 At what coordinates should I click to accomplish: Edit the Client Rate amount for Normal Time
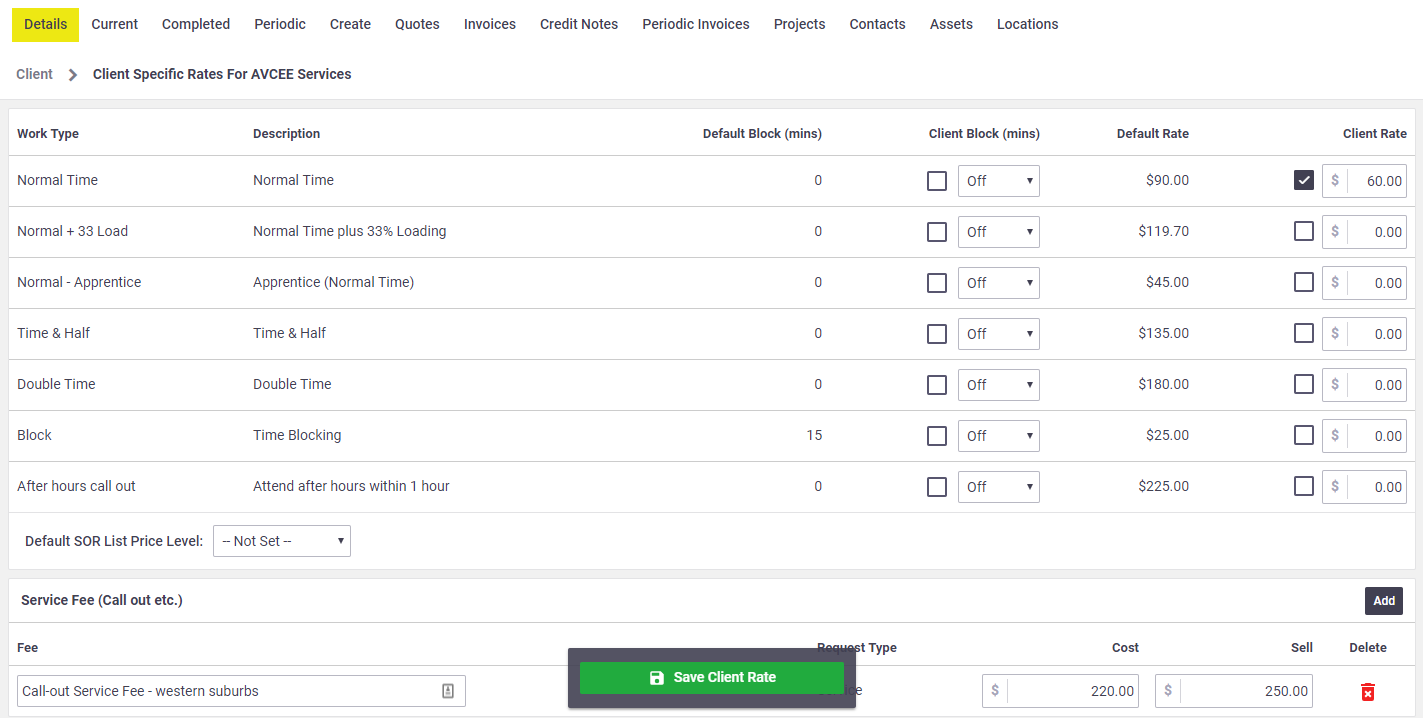pyautogui.click(x=1364, y=181)
